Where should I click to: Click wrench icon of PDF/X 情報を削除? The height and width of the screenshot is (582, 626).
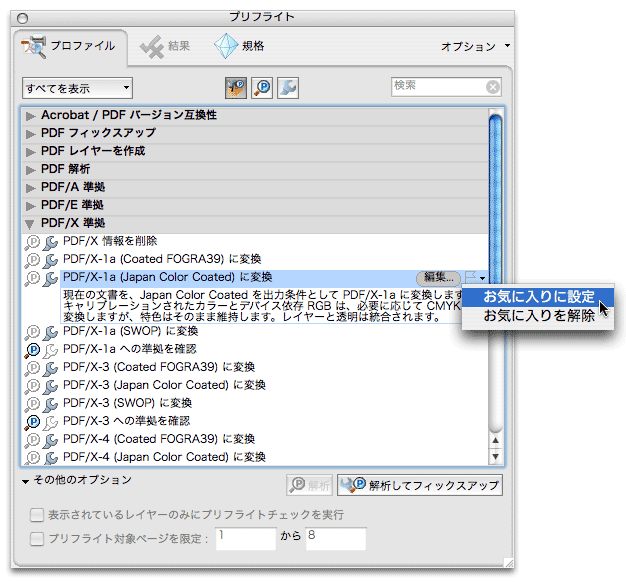point(50,242)
